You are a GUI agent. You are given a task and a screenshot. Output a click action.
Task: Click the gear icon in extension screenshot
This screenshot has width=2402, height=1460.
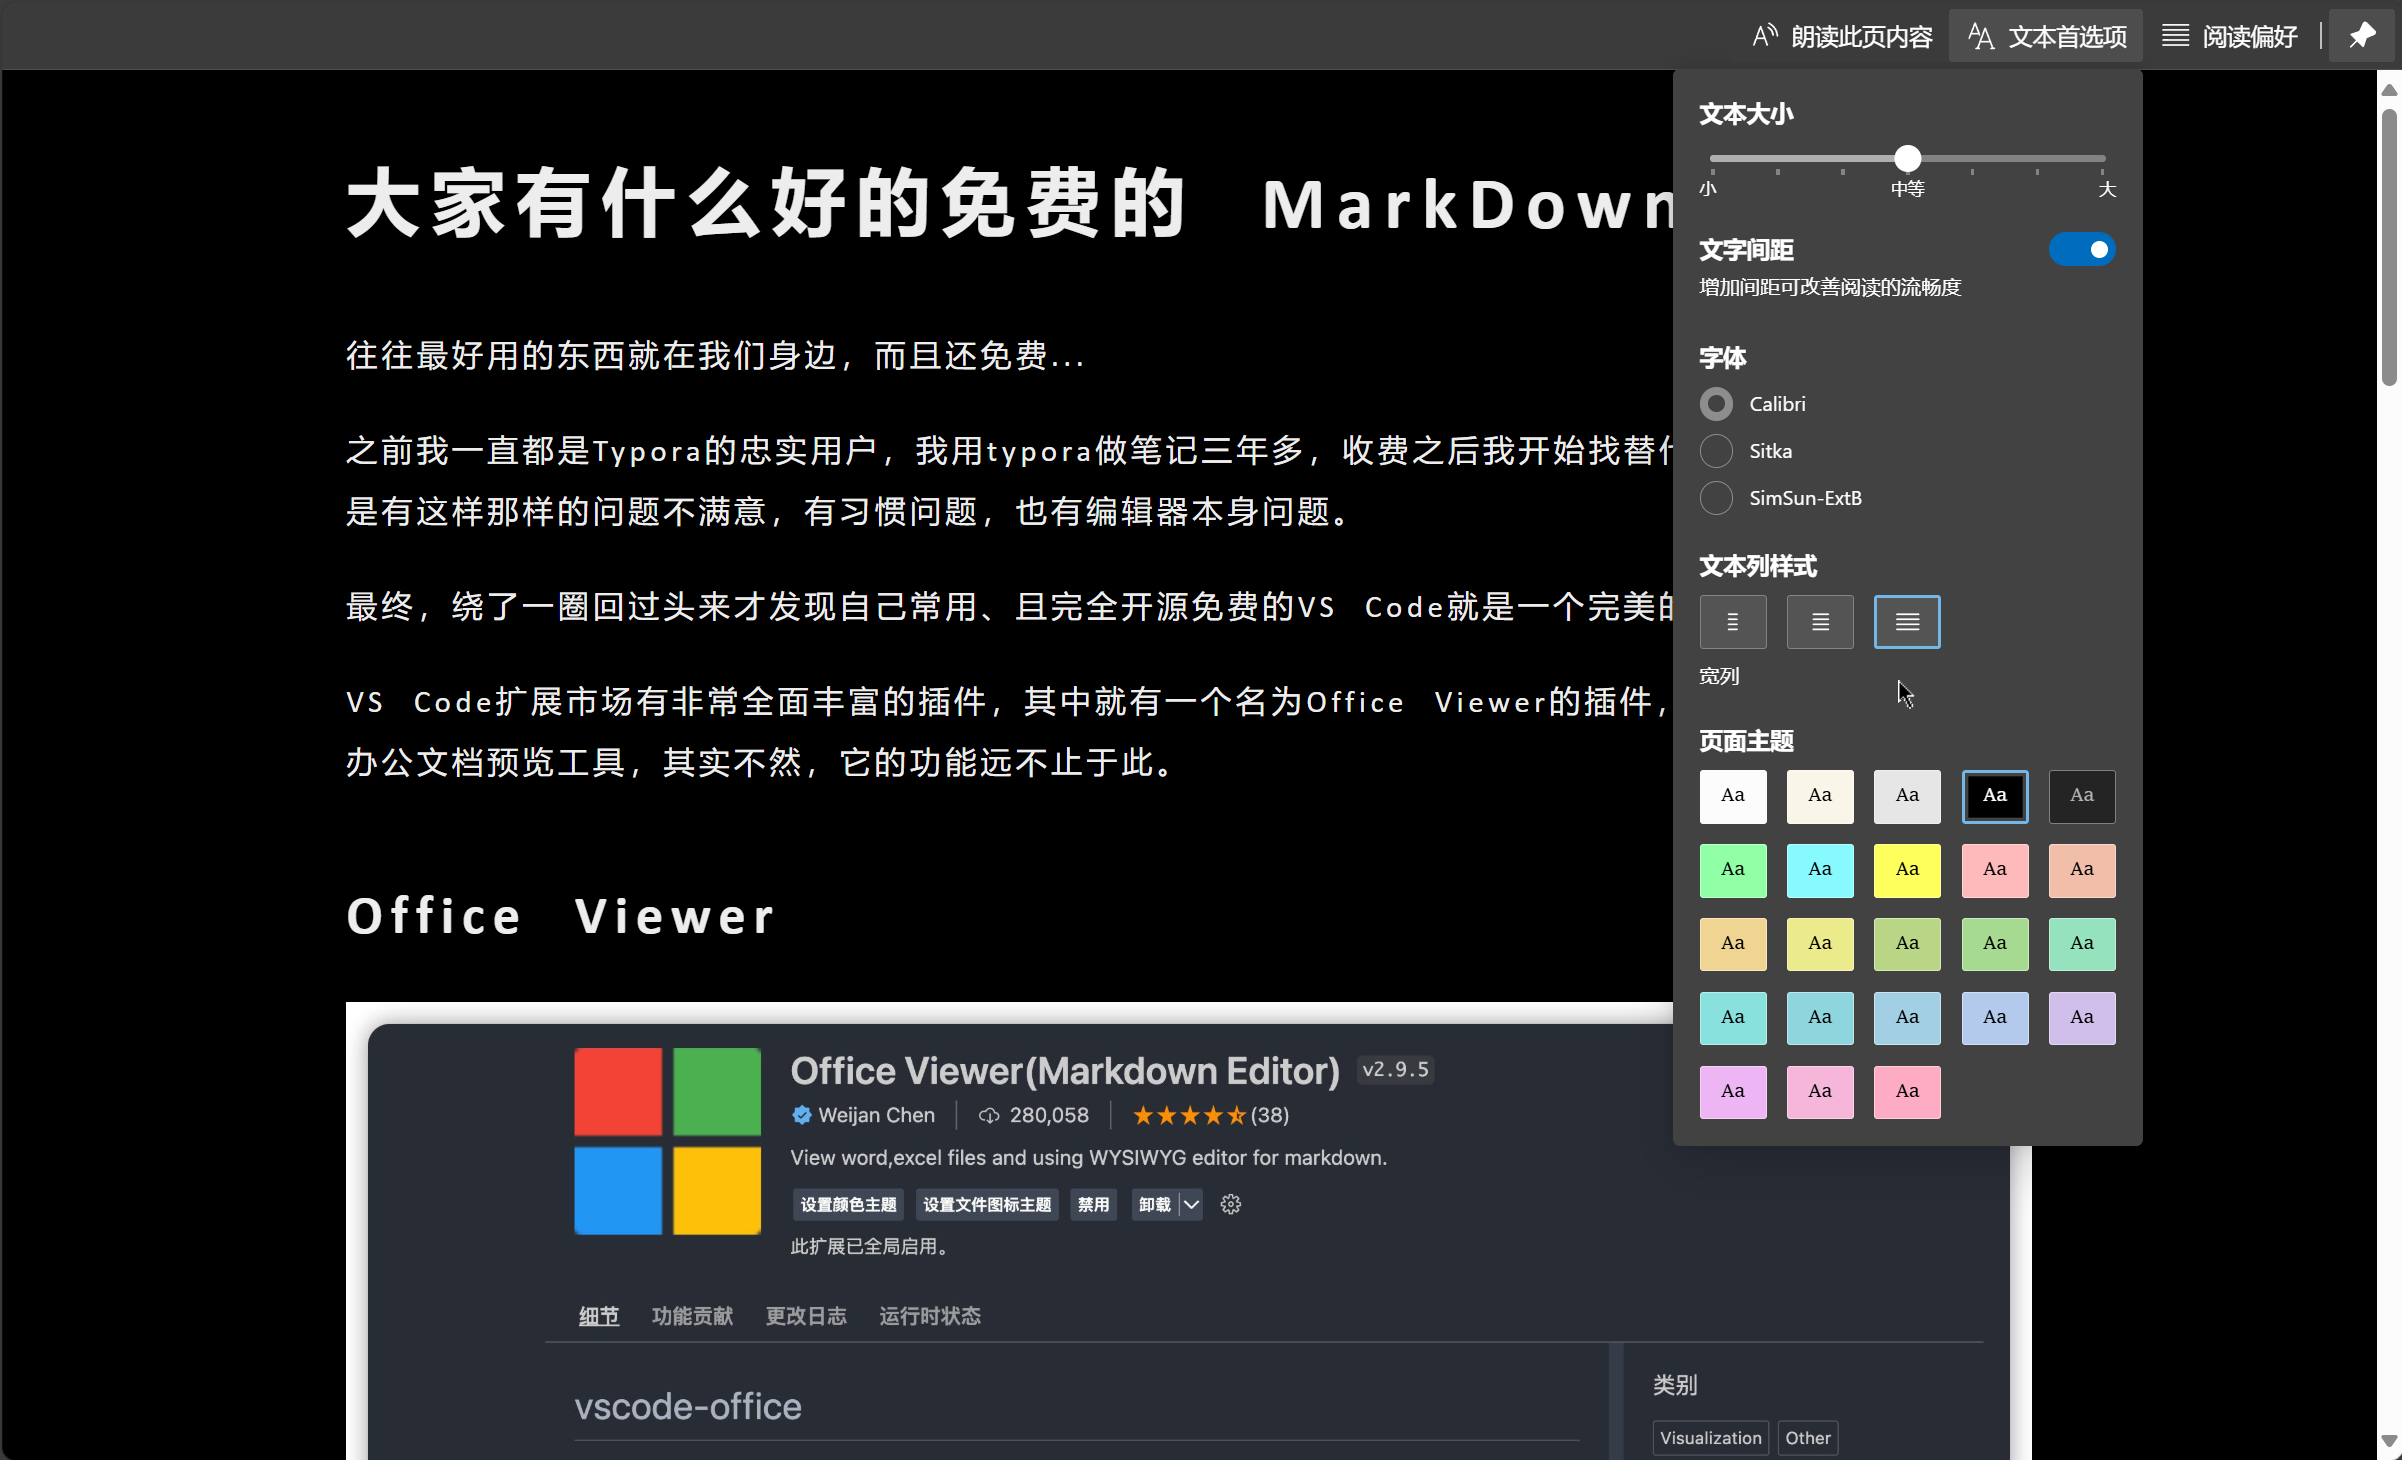coord(1230,1204)
